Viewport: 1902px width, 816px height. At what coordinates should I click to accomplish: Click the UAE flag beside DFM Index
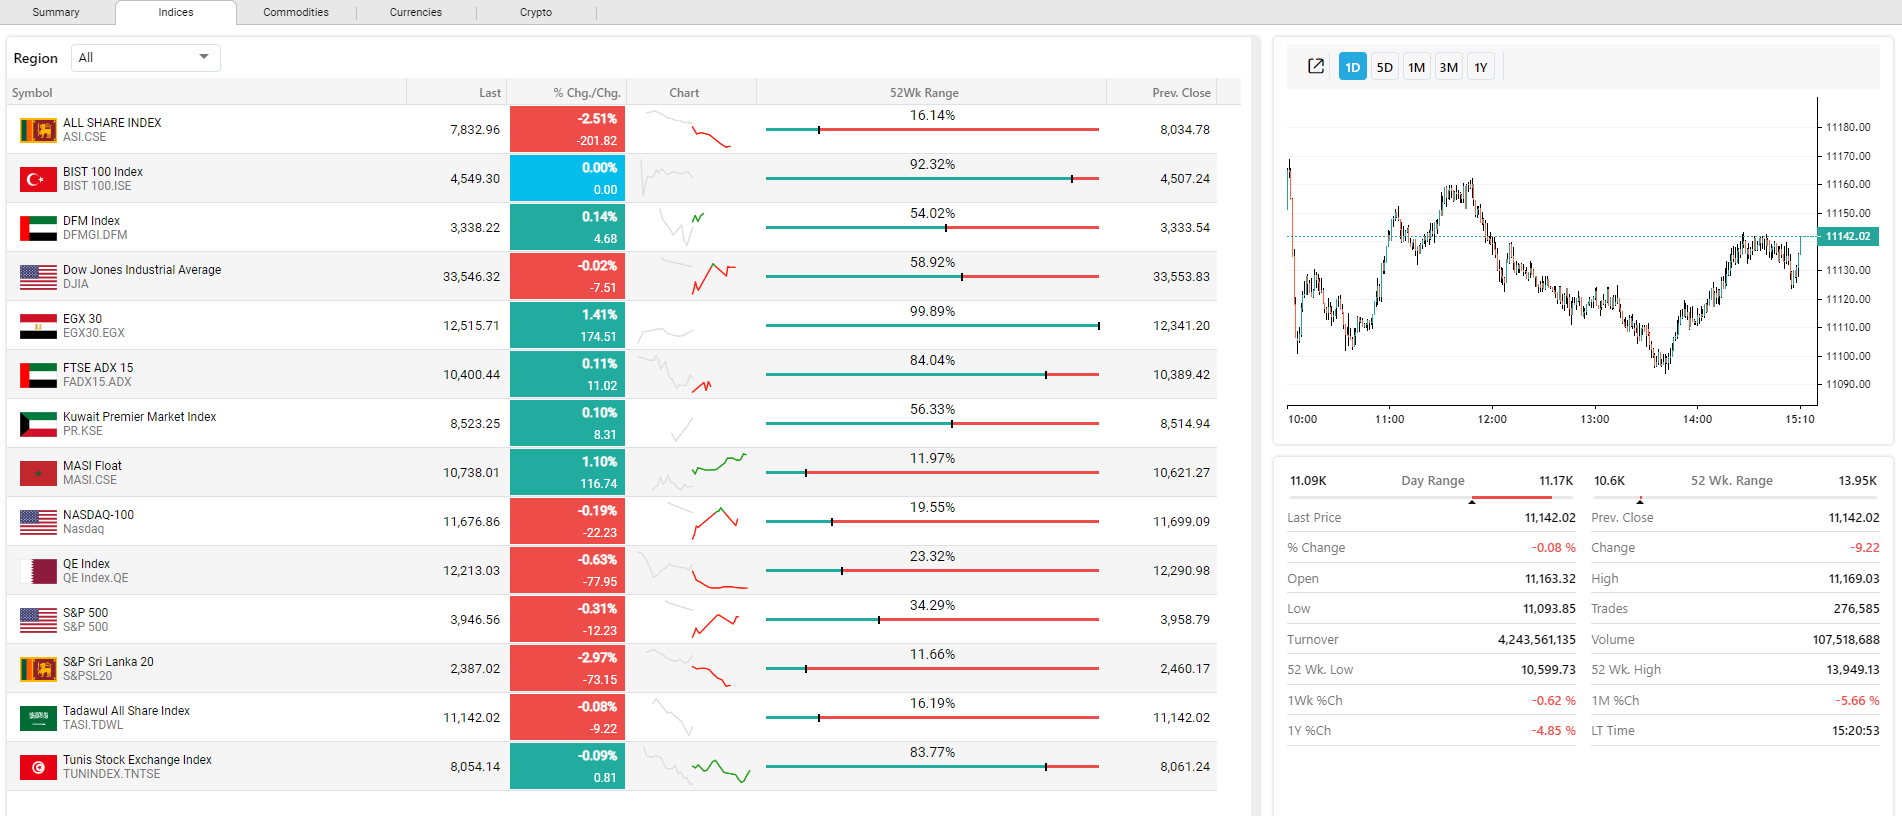38,228
